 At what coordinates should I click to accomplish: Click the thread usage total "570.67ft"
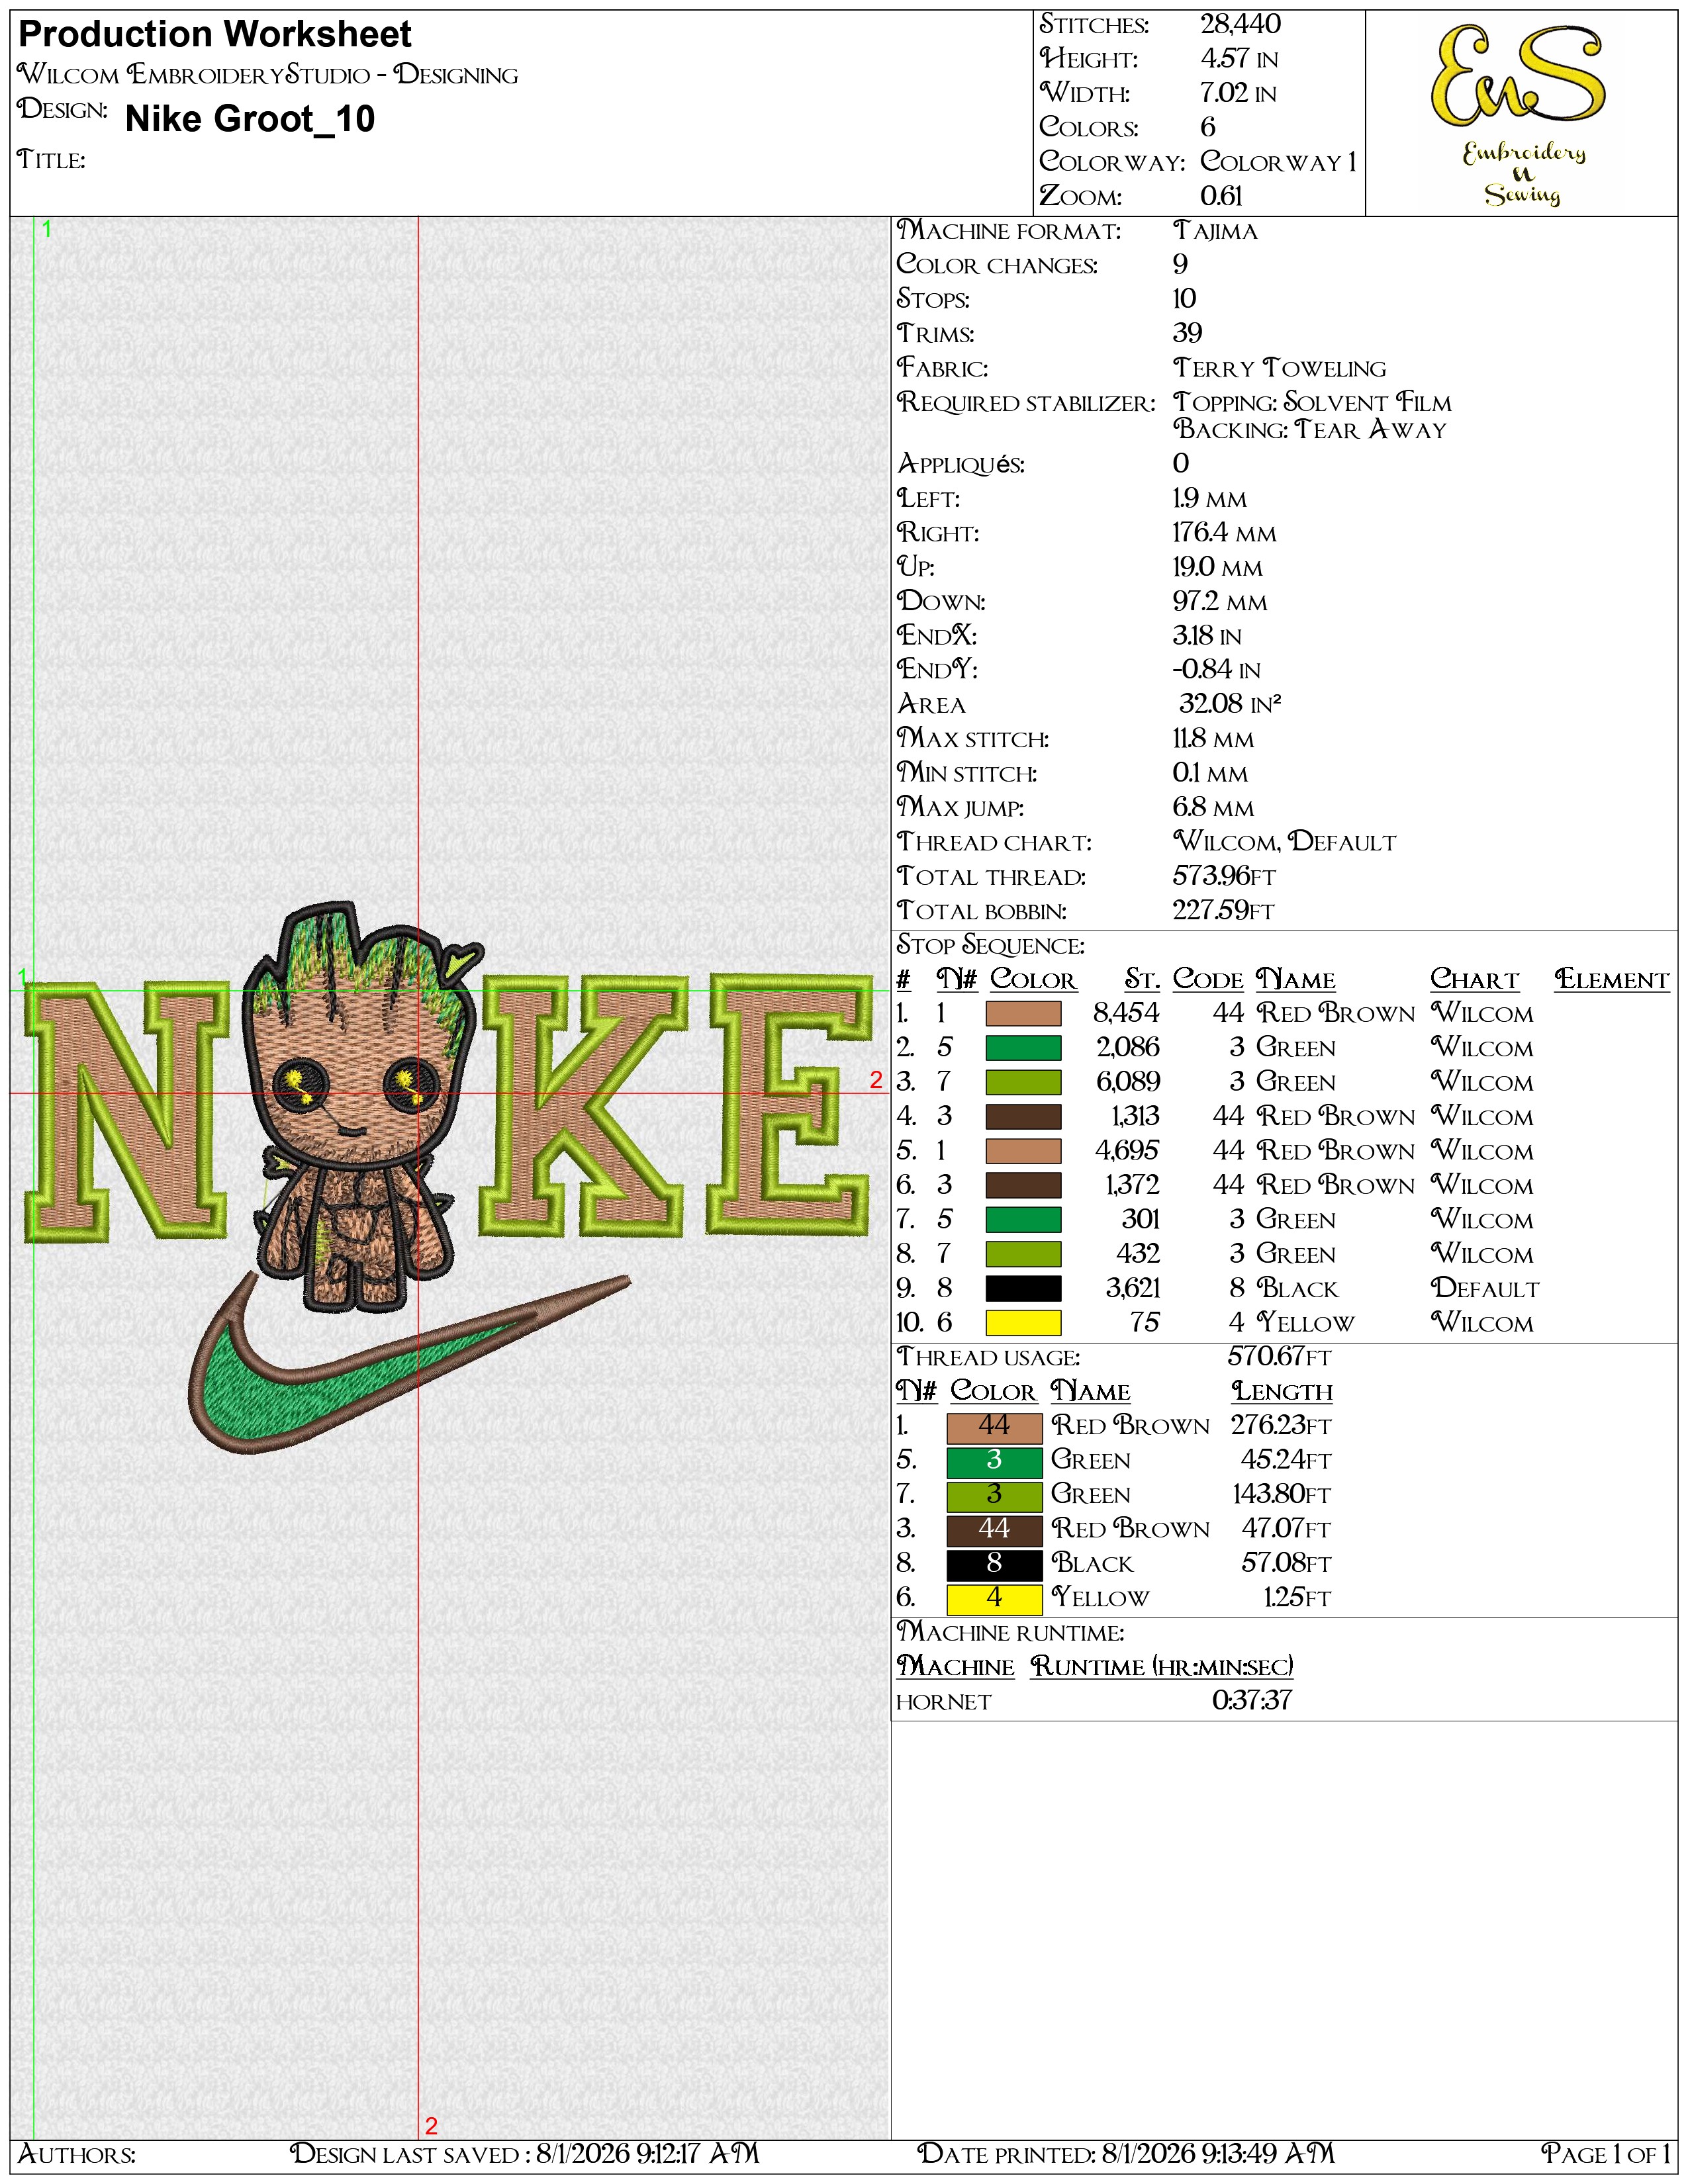(1280, 1357)
